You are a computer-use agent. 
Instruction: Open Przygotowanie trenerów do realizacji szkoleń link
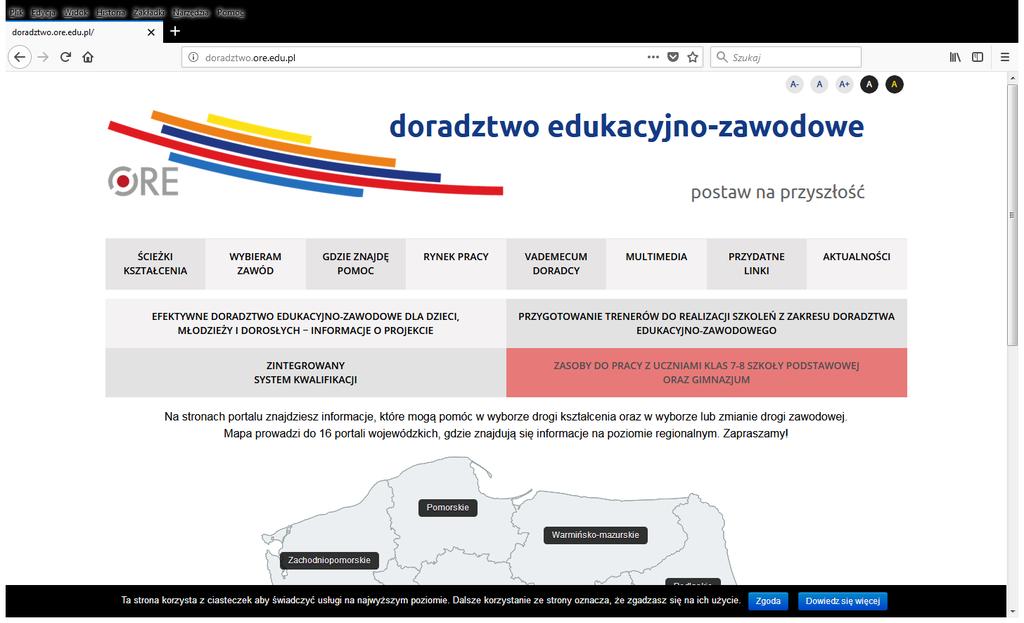coord(707,323)
